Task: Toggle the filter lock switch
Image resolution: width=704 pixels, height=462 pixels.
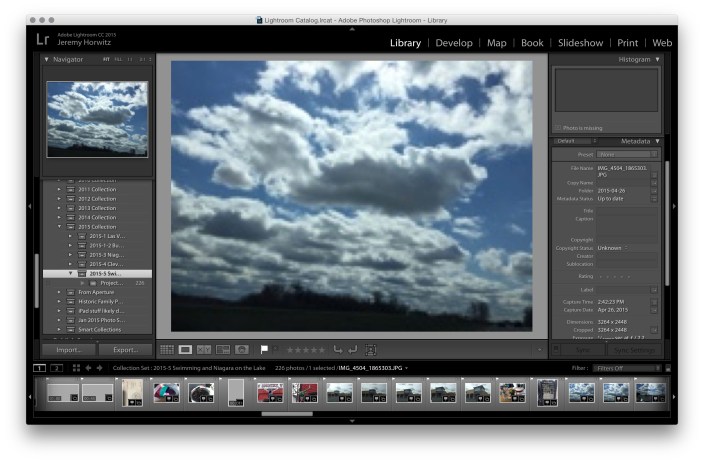Action: pyautogui.click(x=668, y=368)
